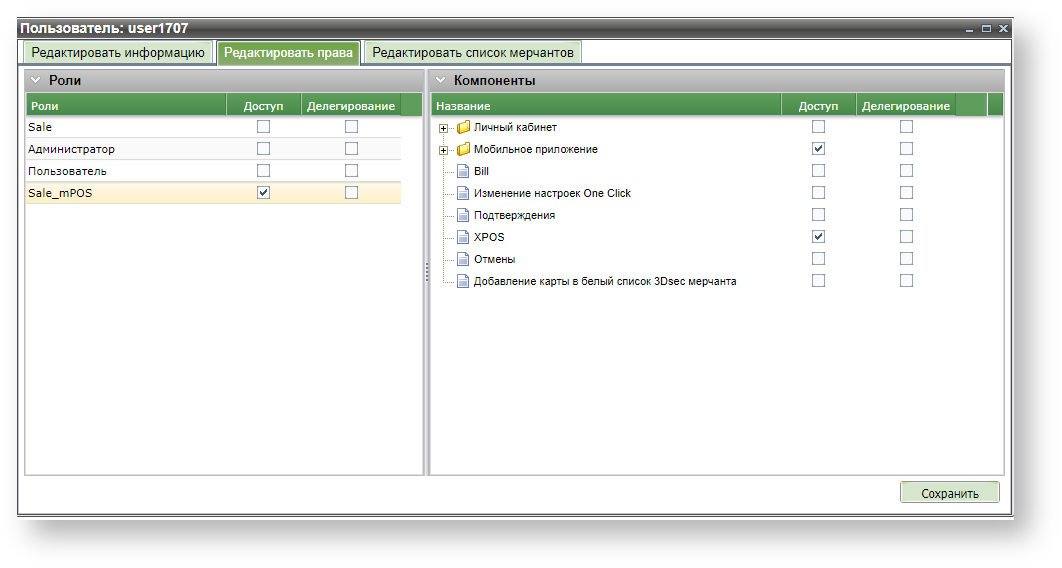Collapse the Роли panel
The height and width of the screenshot is (568, 1062).
tap(35, 81)
